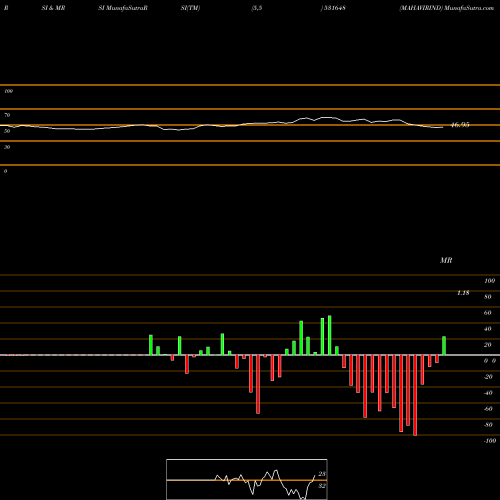The width and height of the screenshot is (500, 500).
Task: Click the tallest green histogram bar
Action: tap(330, 335)
